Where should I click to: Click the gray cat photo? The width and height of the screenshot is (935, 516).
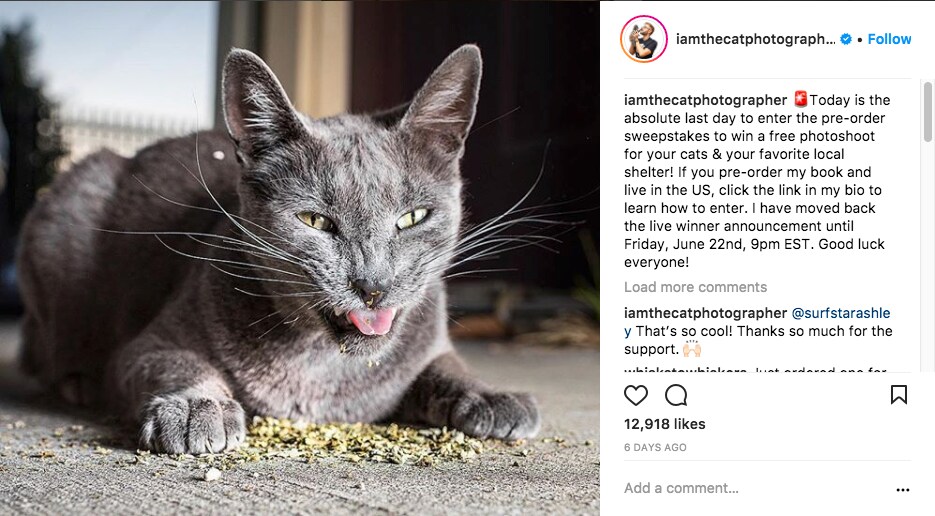tap(300, 258)
